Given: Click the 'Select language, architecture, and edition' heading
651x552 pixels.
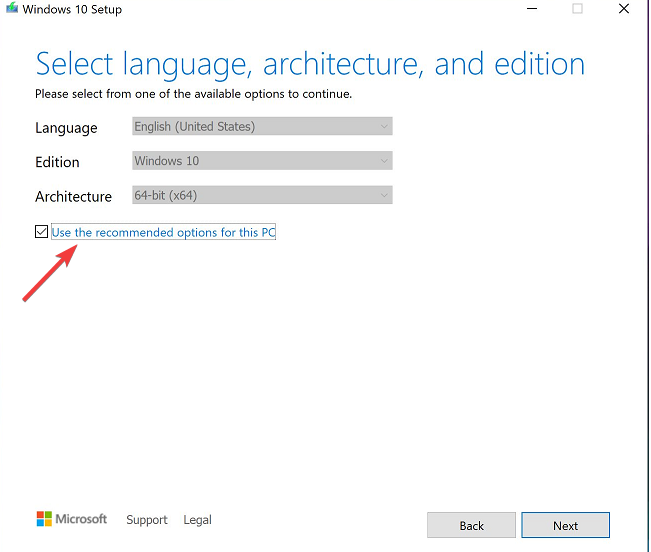Looking at the screenshot, I should point(310,65).
